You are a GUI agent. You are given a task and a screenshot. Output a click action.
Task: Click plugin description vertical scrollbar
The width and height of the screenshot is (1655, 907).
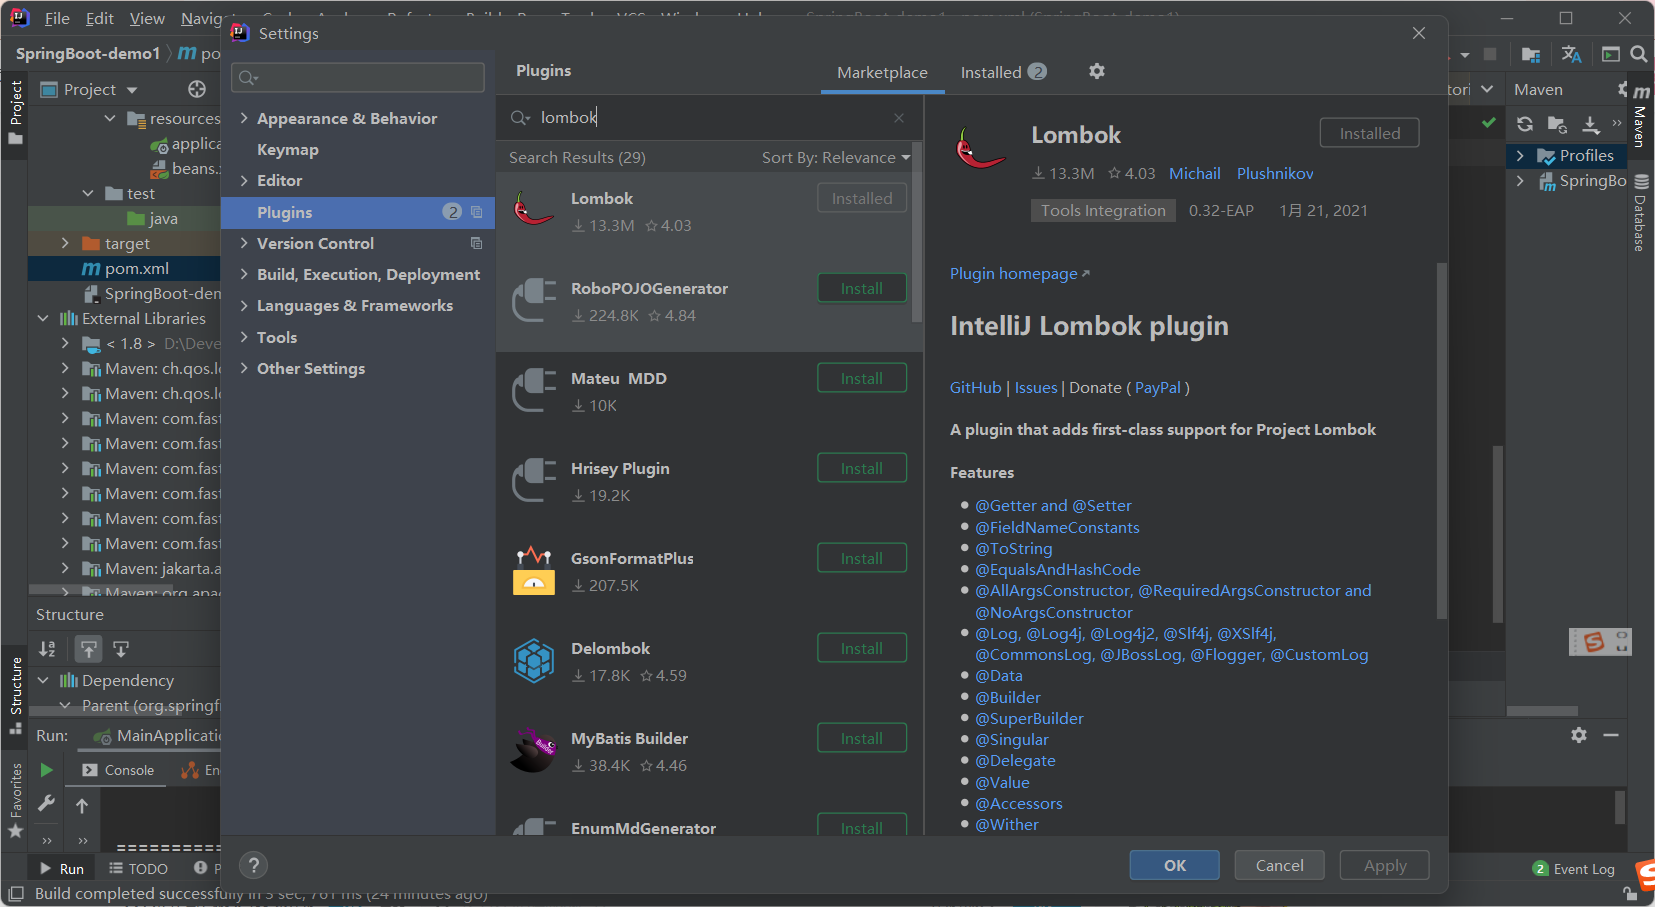1441,440
